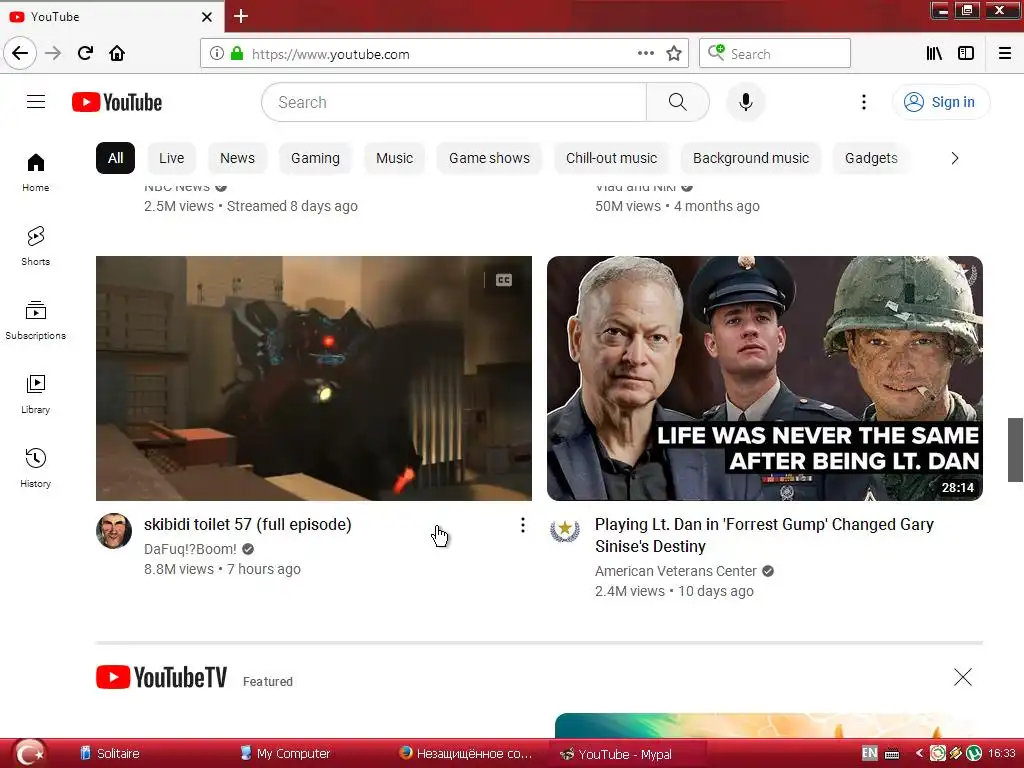Image resolution: width=1024 pixels, height=768 pixels.
Task: Open YouTube settings three-dot menu
Action: (x=863, y=102)
